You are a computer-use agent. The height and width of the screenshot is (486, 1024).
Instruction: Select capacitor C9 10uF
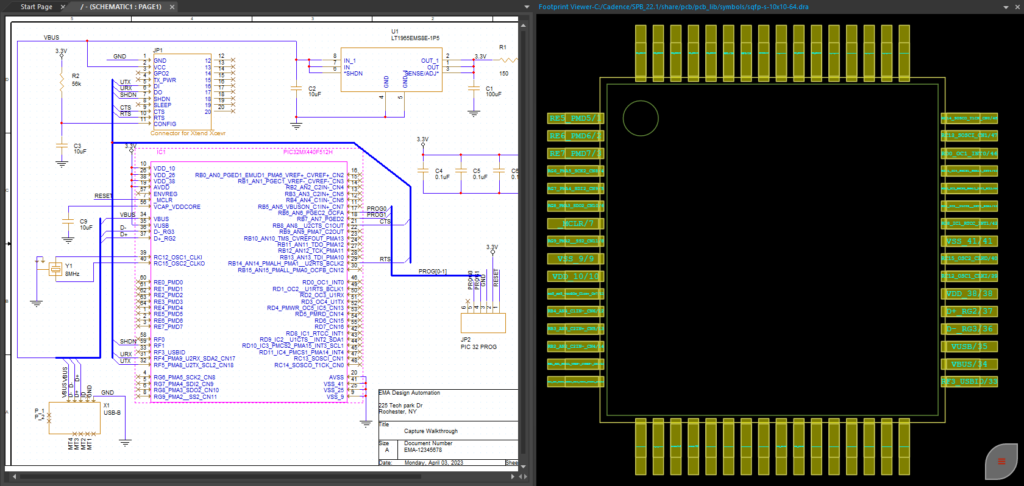point(67,223)
